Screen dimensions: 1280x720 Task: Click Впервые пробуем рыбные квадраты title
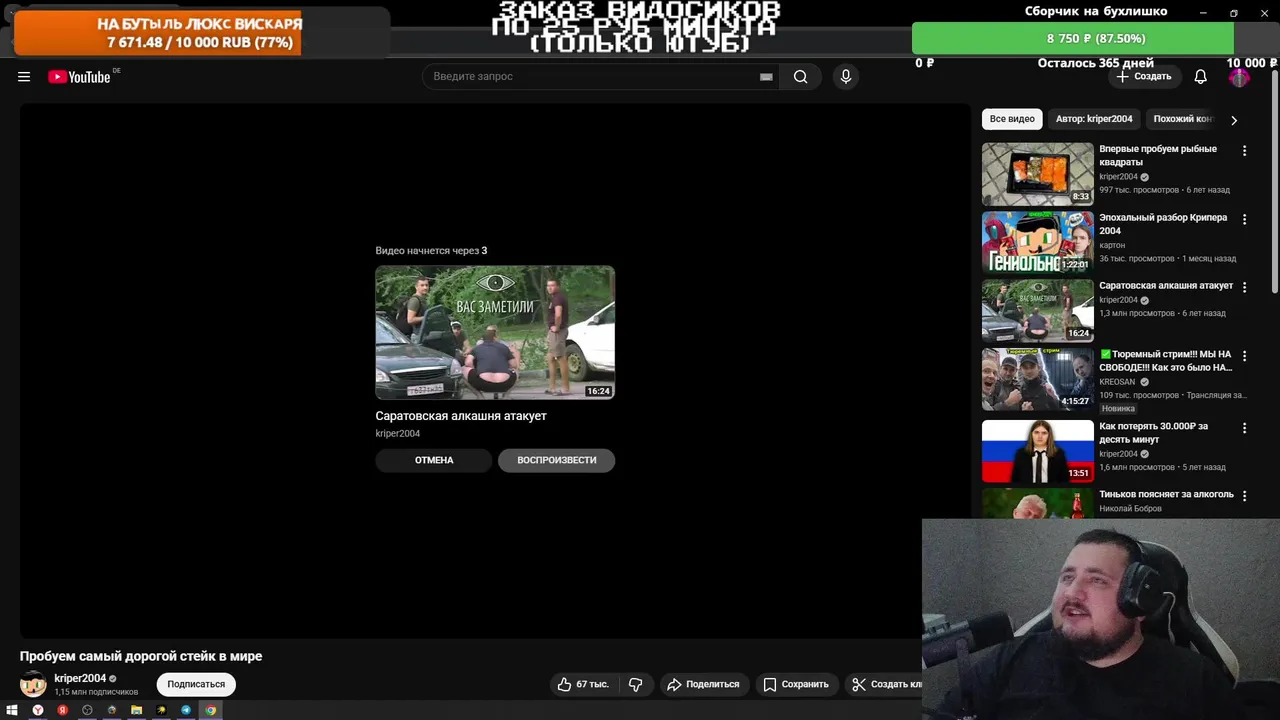1158,155
